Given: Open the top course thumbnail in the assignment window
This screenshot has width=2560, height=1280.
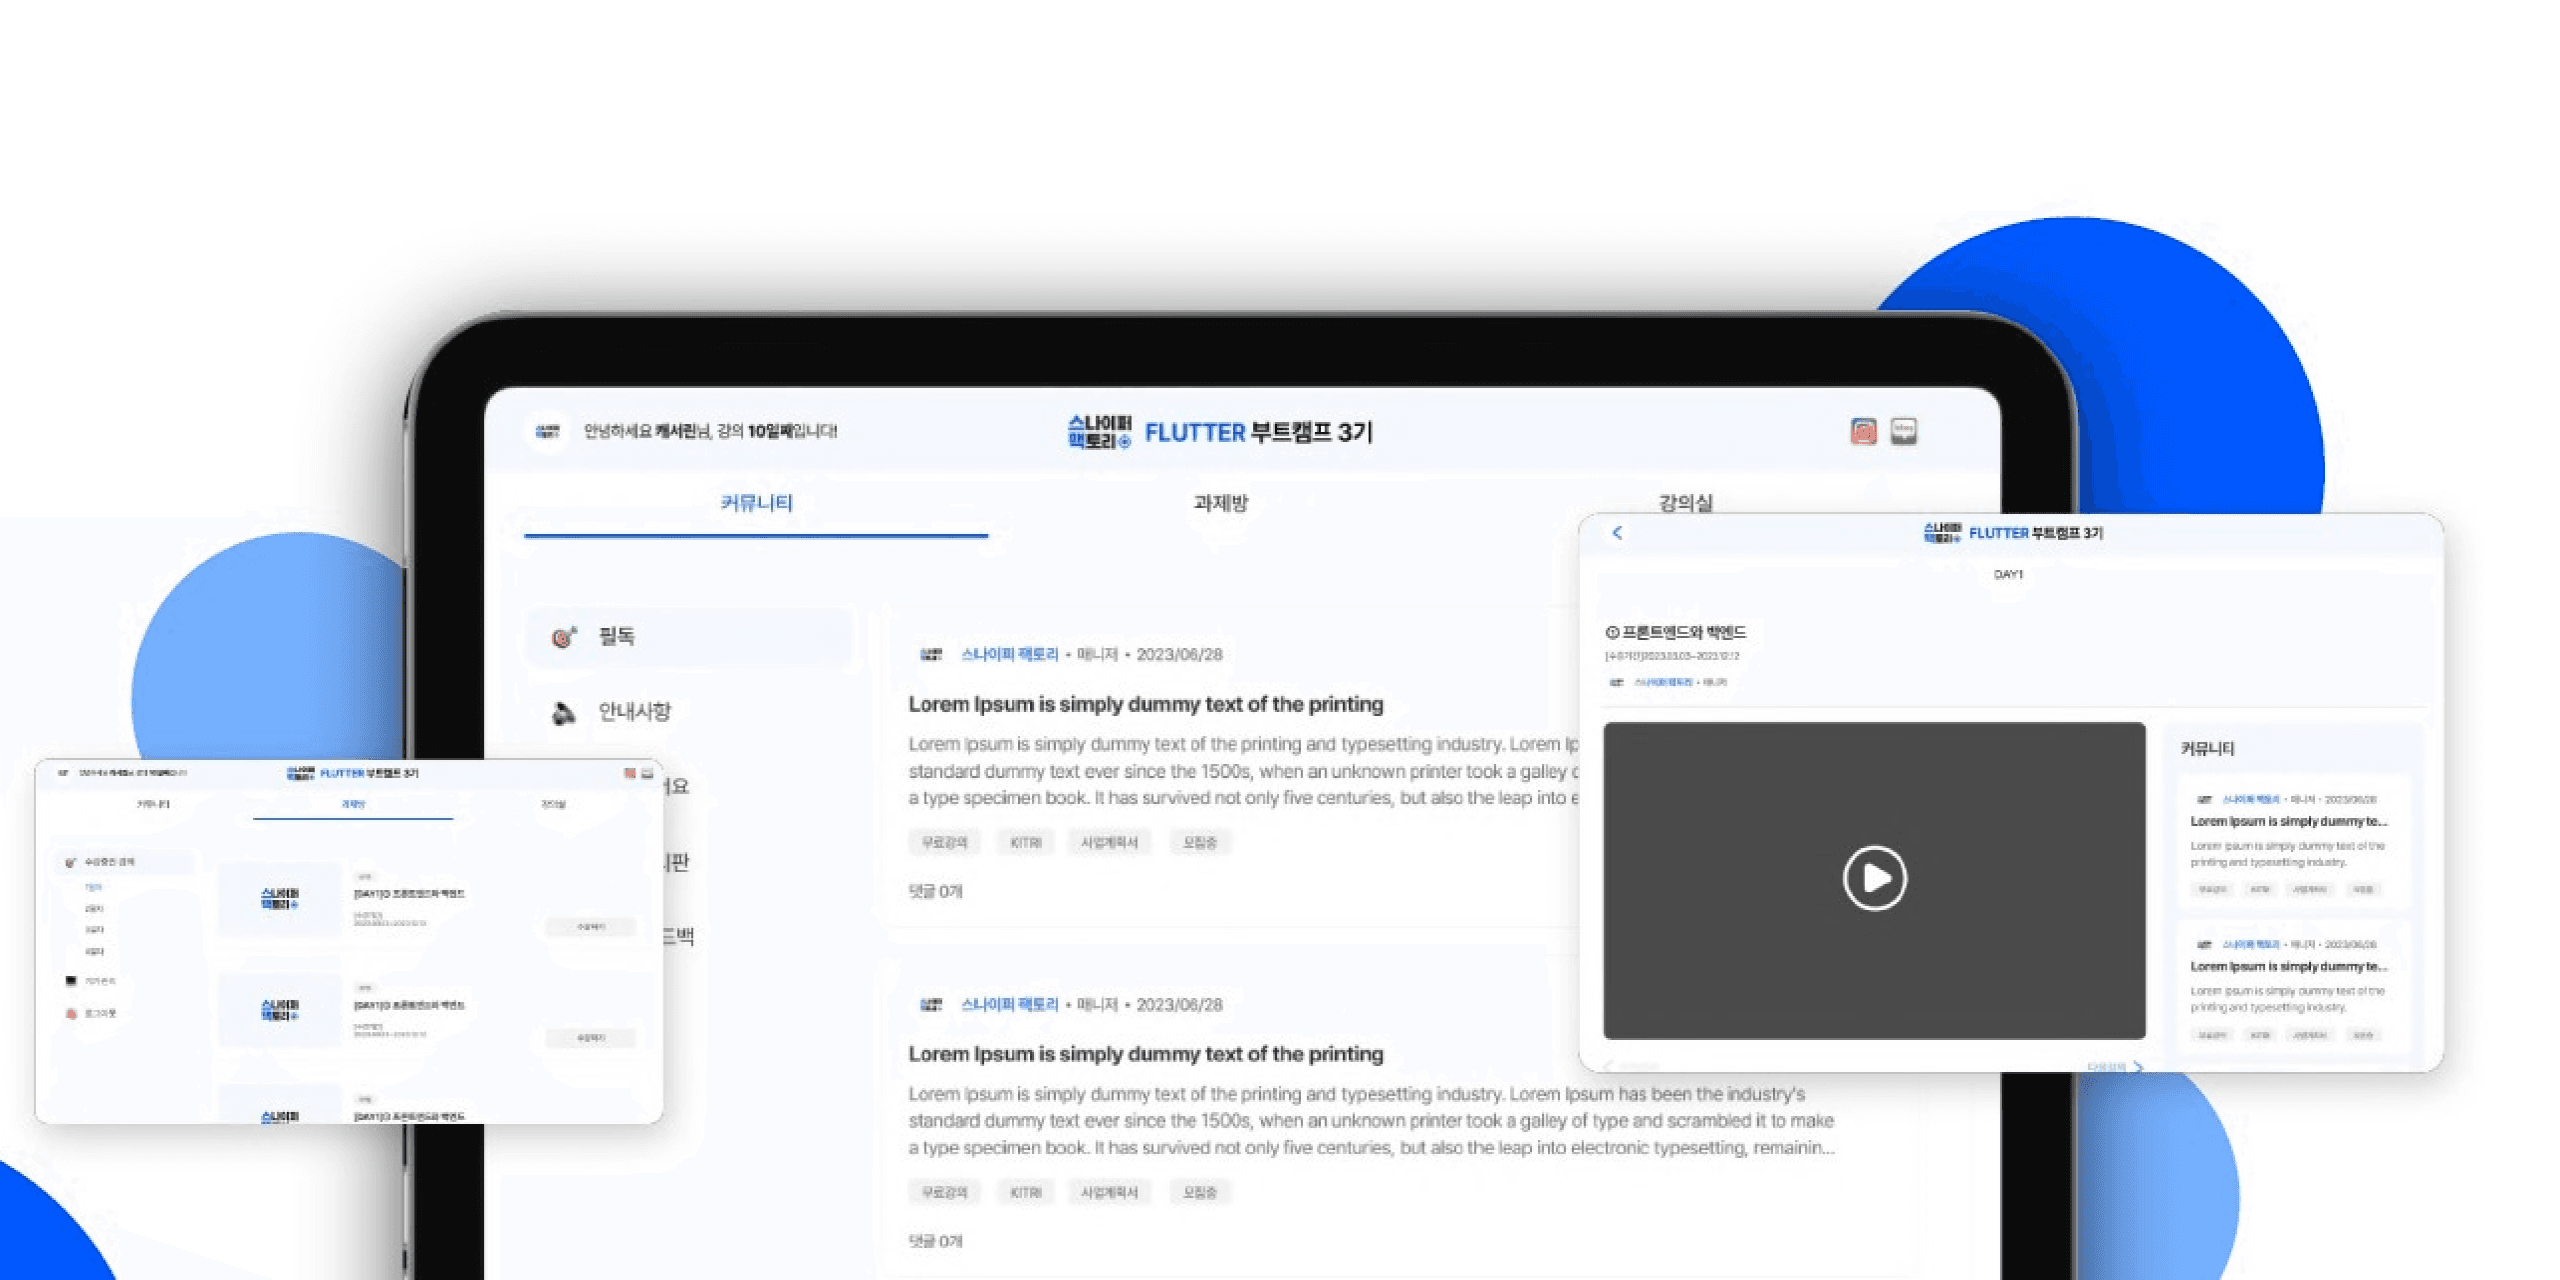Looking at the screenshot, I should point(280,899).
